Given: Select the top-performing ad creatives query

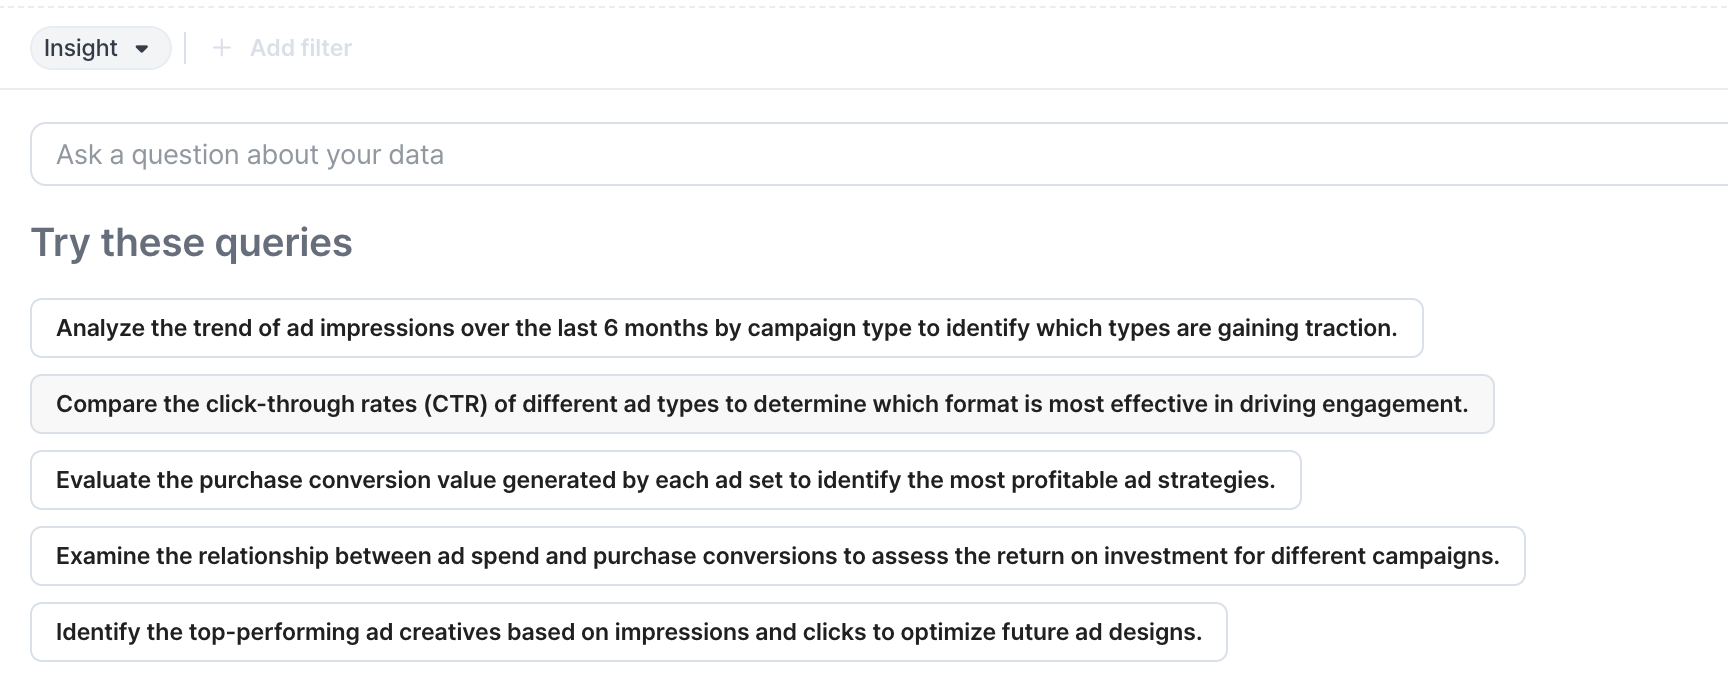Looking at the screenshot, I should click(628, 632).
